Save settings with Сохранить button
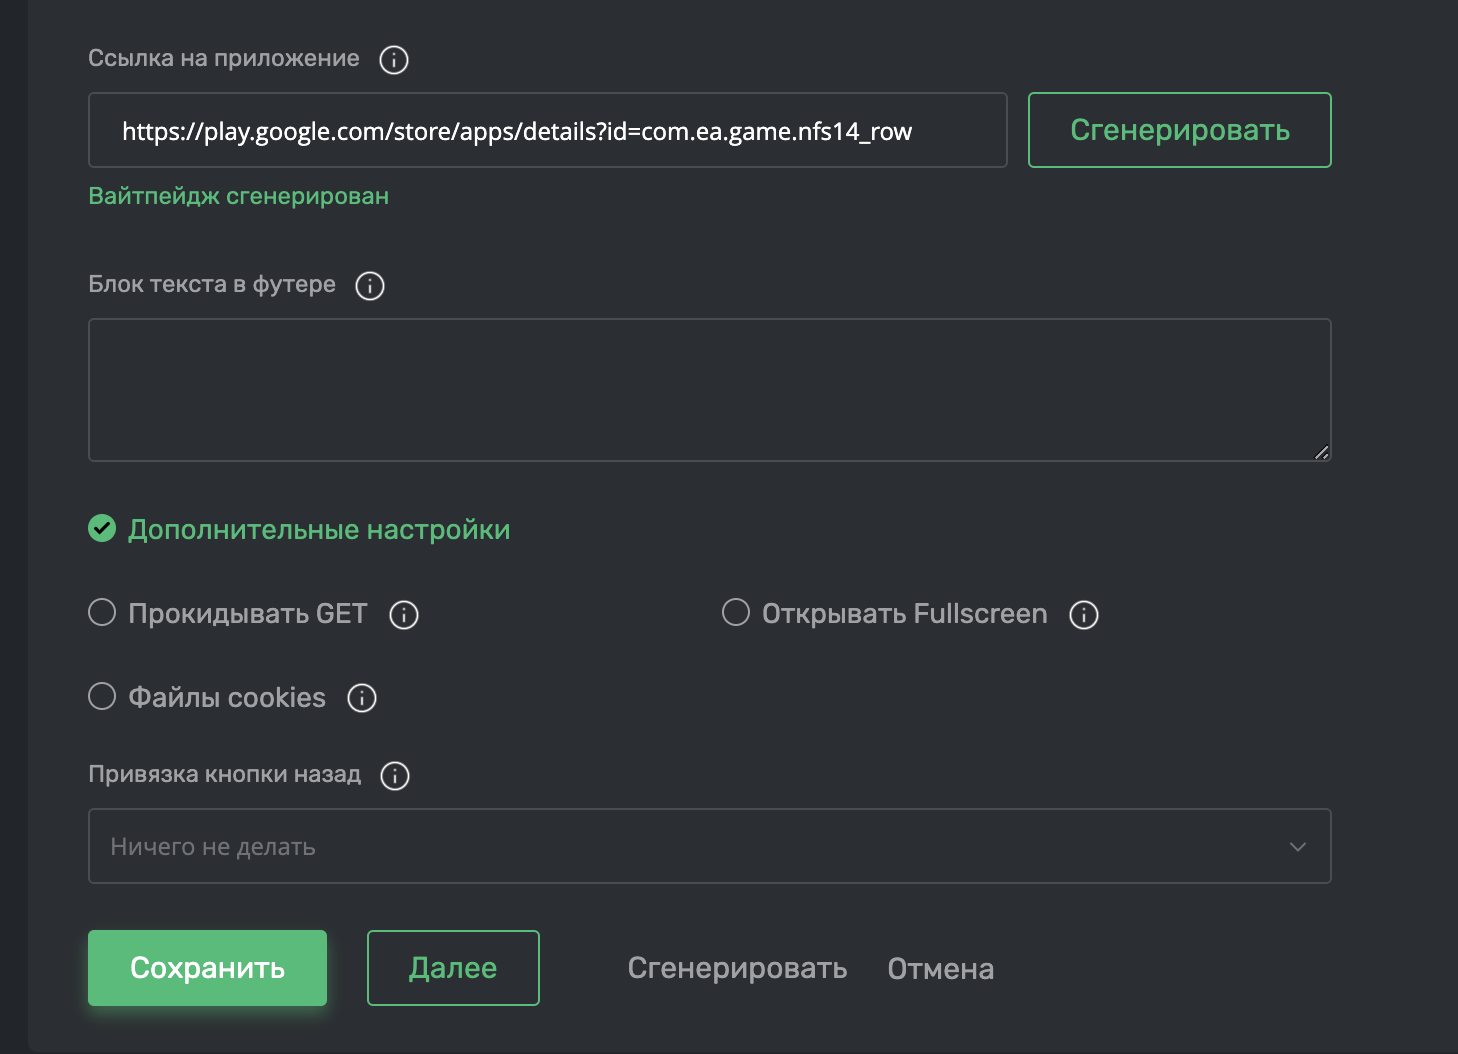Viewport: 1458px width, 1054px height. (x=207, y=968)
